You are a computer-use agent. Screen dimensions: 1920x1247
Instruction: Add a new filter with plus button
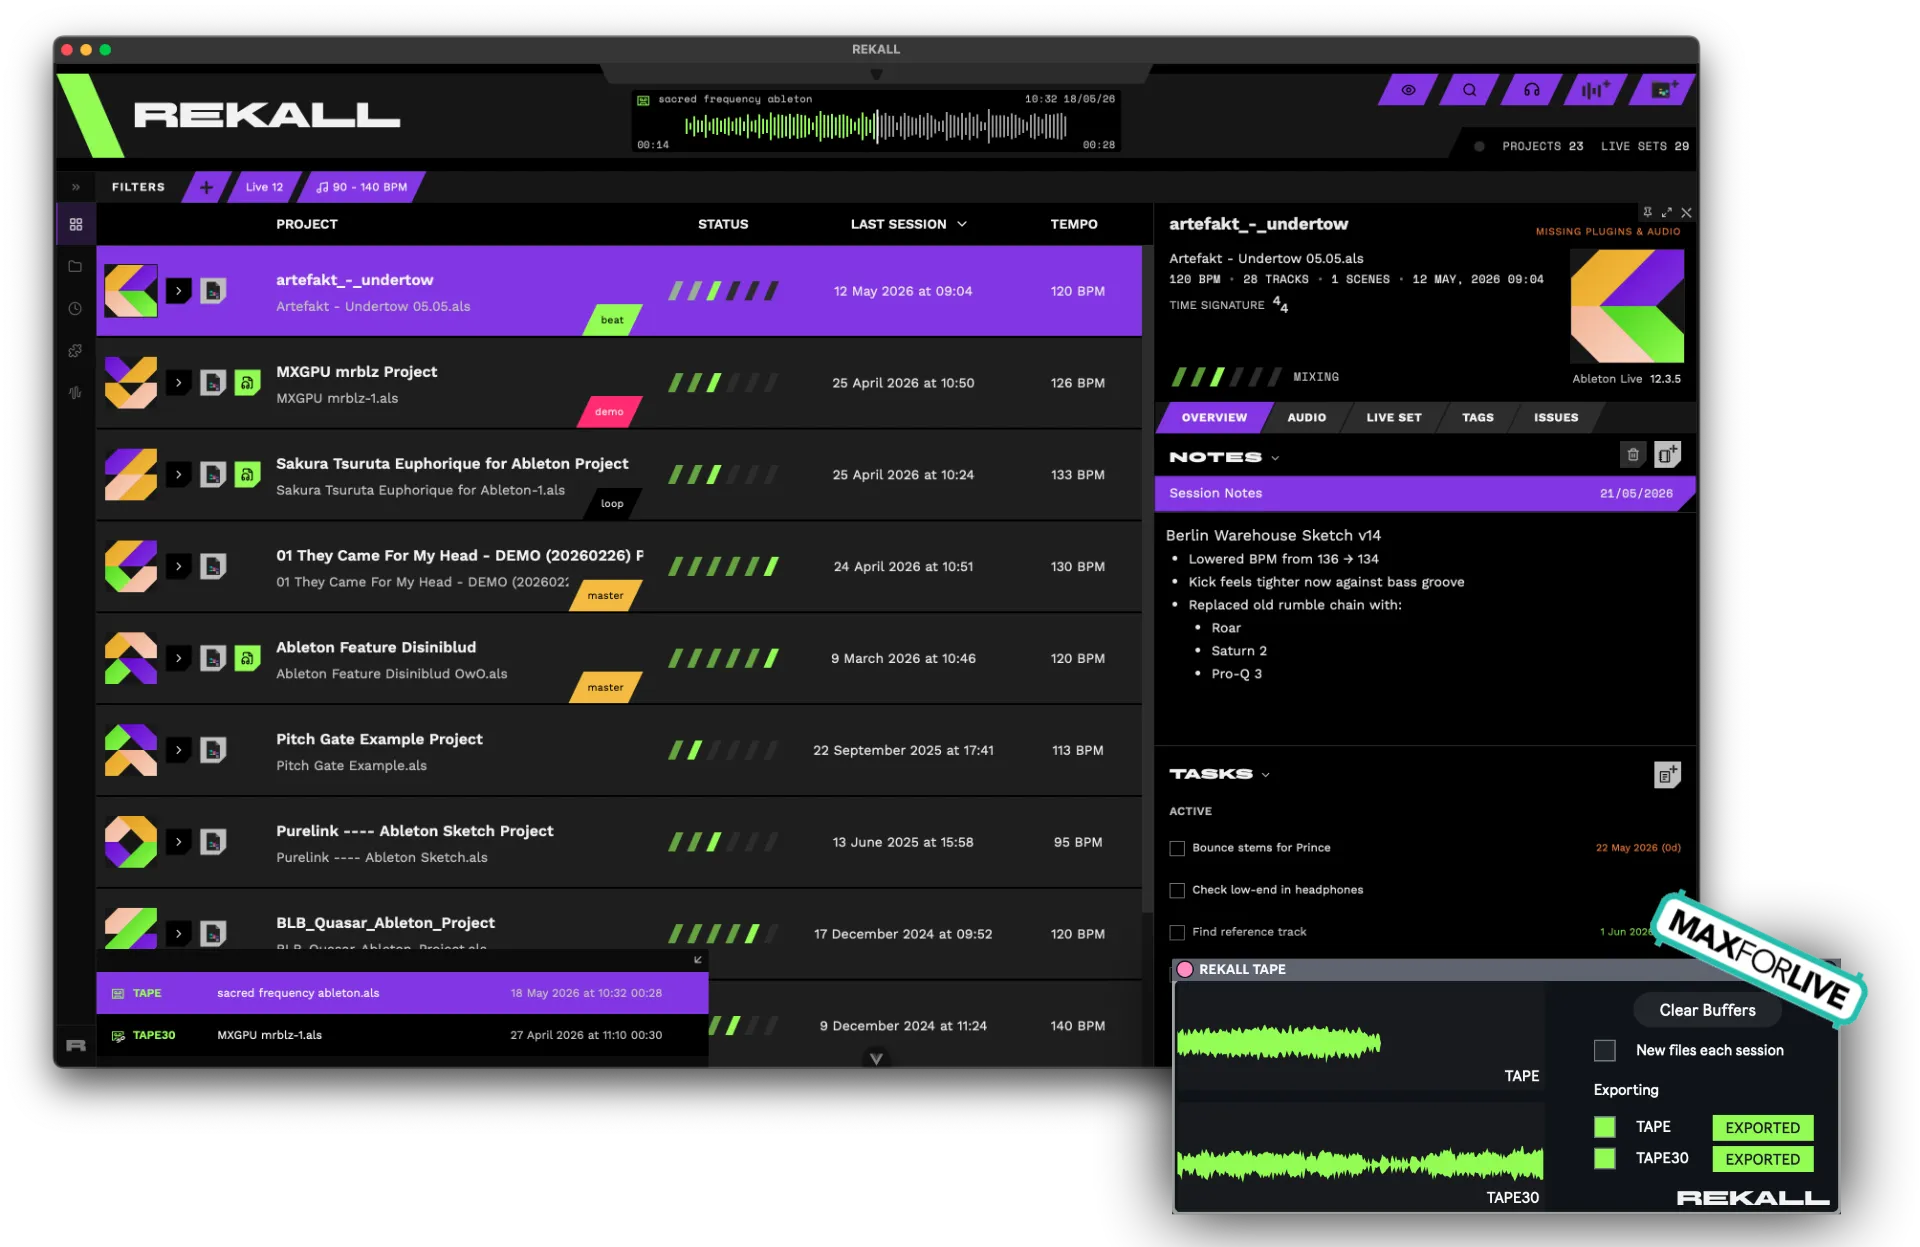tap(206, 187)
